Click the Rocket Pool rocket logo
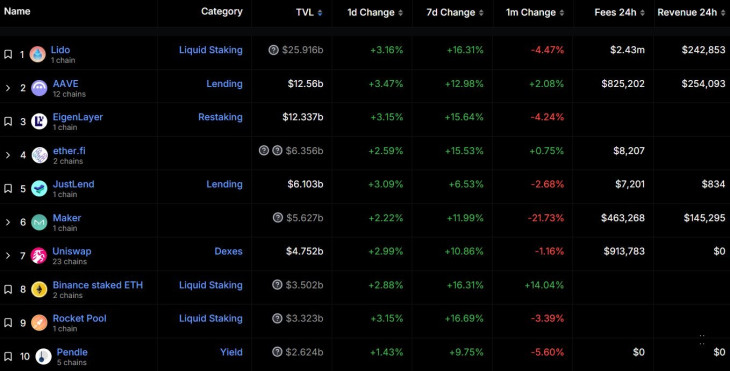Viewport: 730px width, 371px height. pyautogui.click(x=39, y=323)
